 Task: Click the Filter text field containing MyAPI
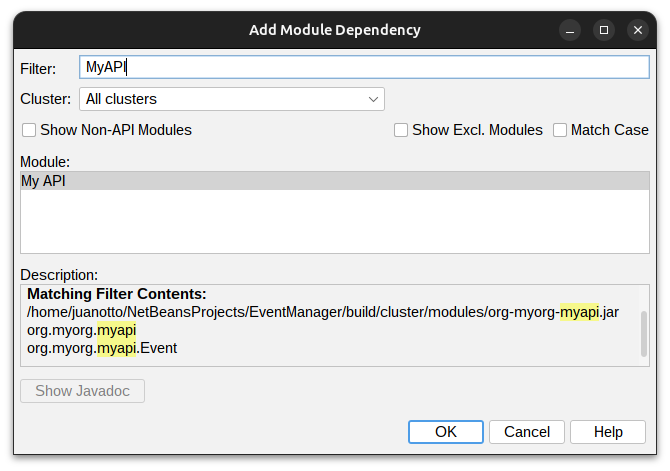pos(364,67)
